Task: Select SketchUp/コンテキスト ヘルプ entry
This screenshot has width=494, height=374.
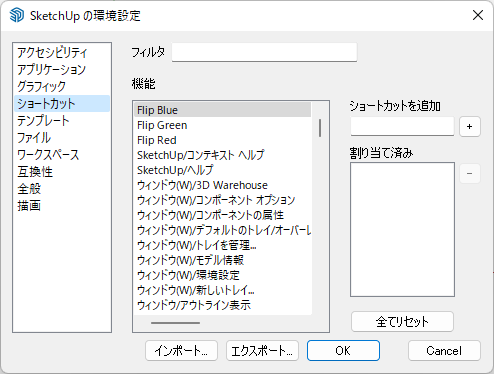Action: coord(222,155)
